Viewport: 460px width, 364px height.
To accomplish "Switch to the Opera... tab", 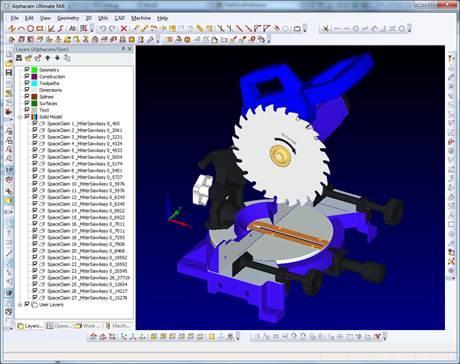I will pos(59,325).
